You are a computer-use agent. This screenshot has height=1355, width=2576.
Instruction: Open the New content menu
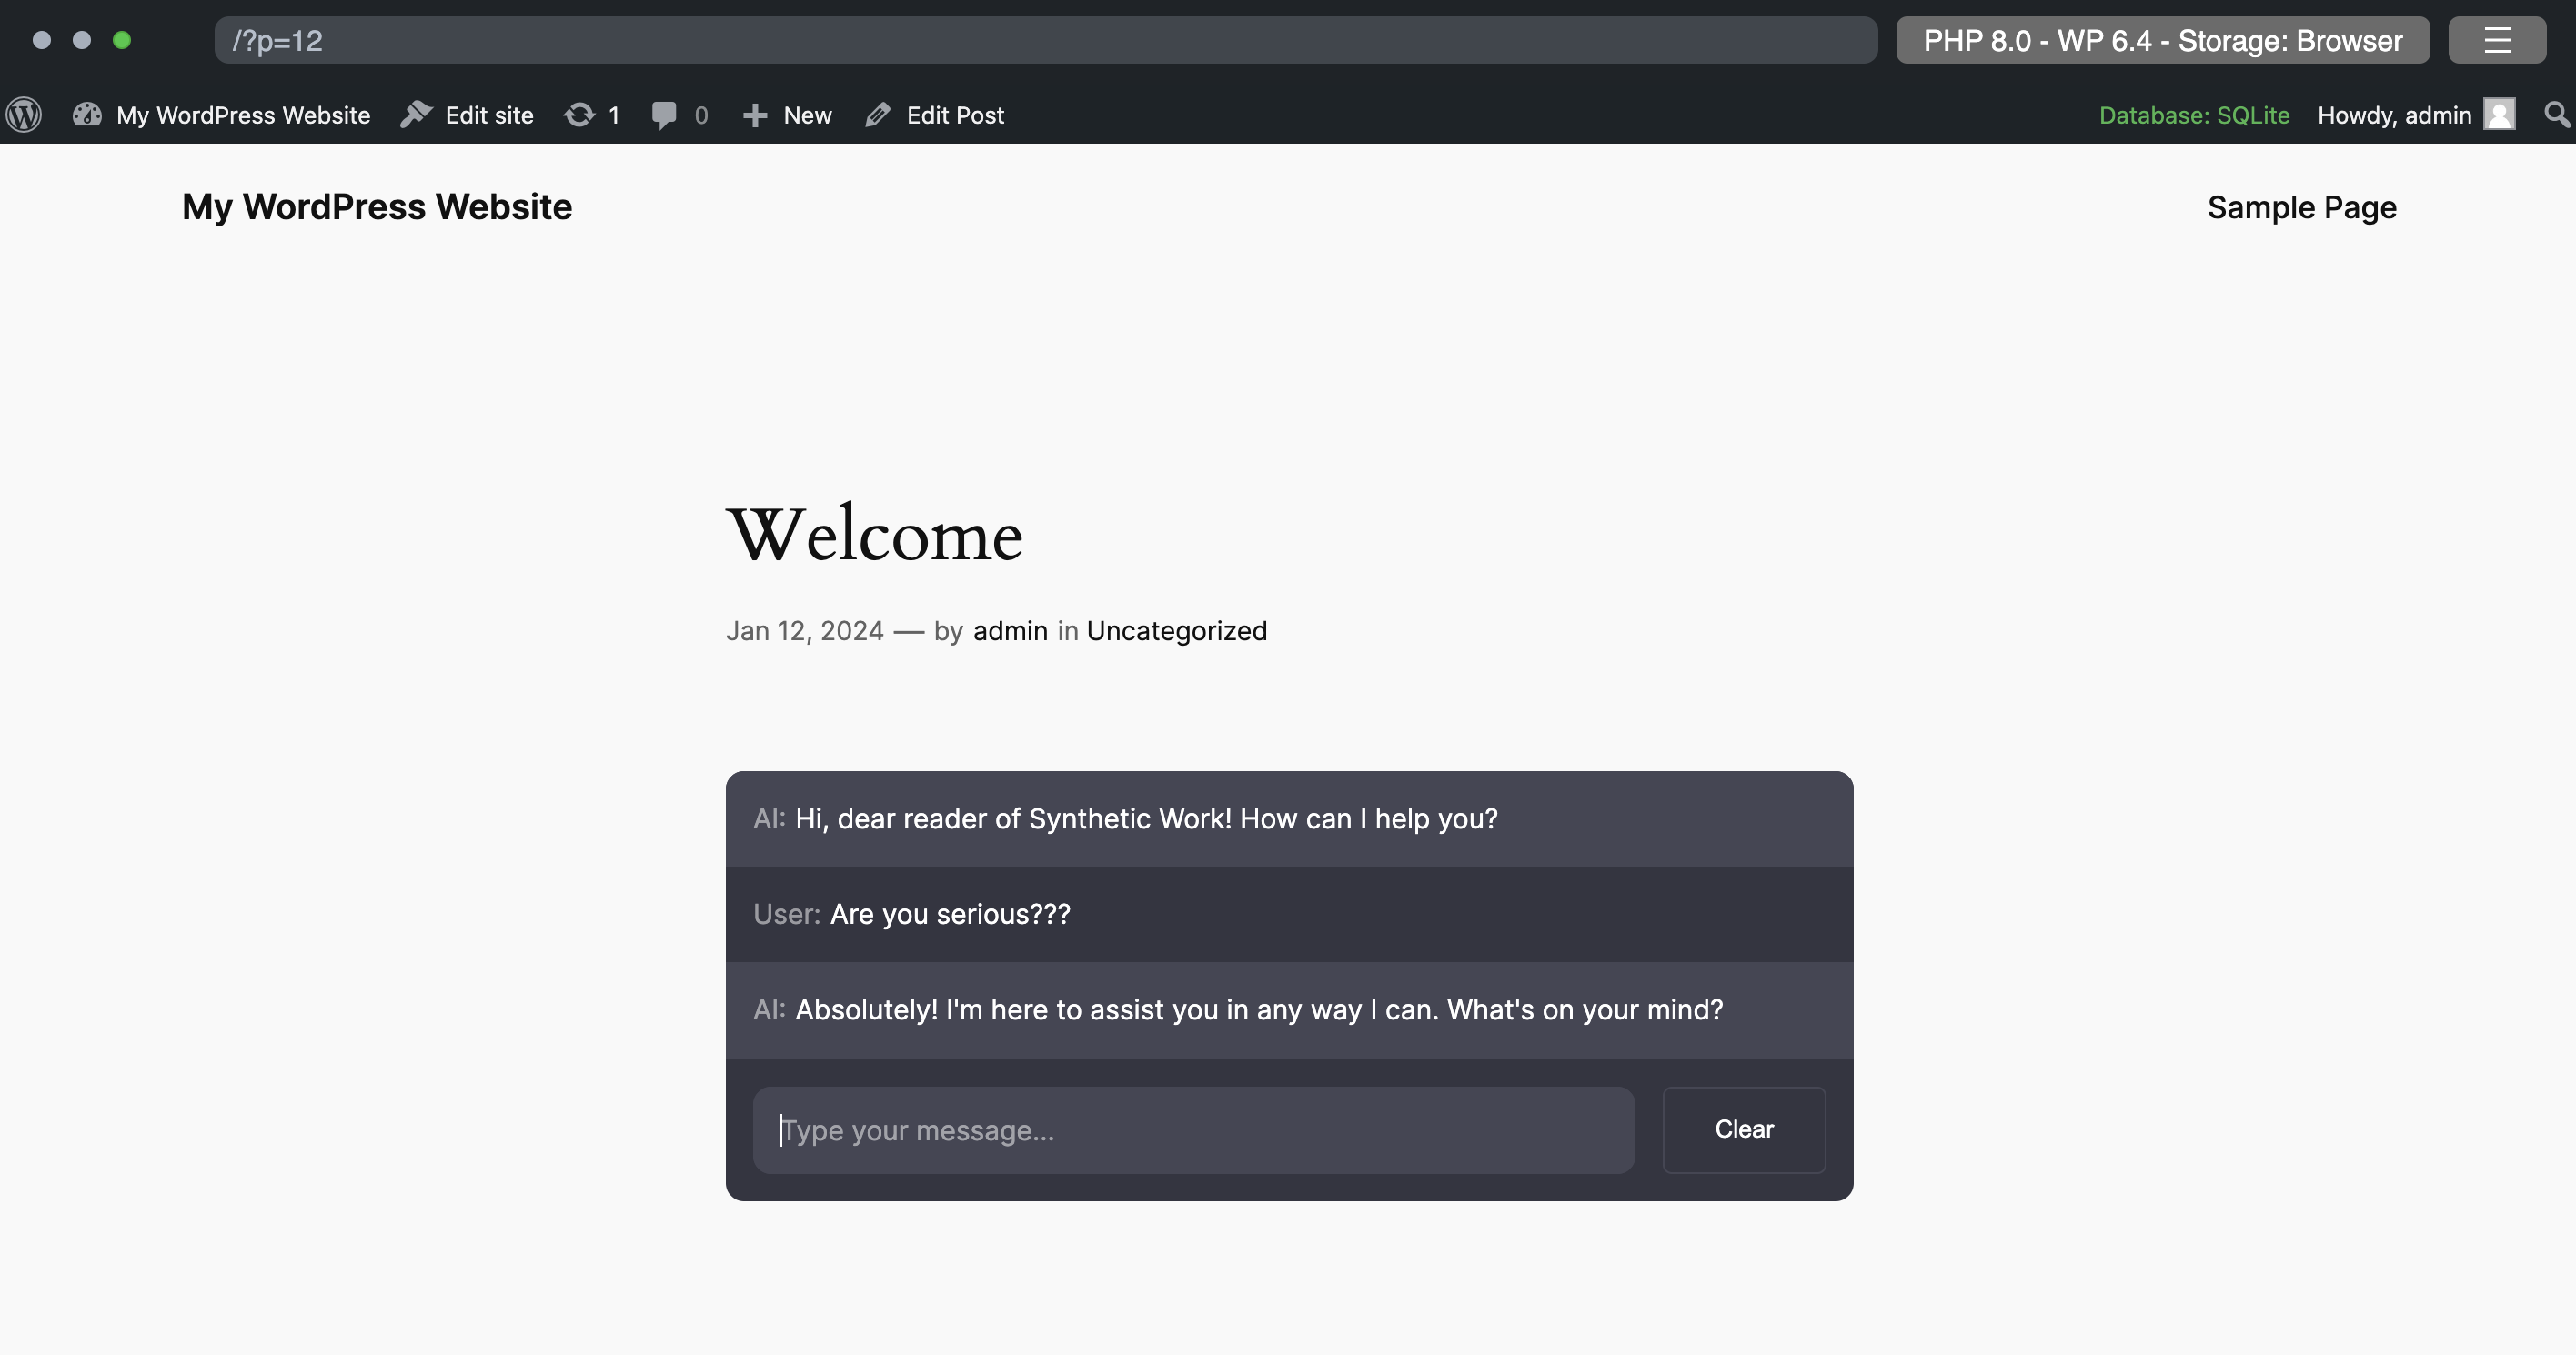point(807,115)
